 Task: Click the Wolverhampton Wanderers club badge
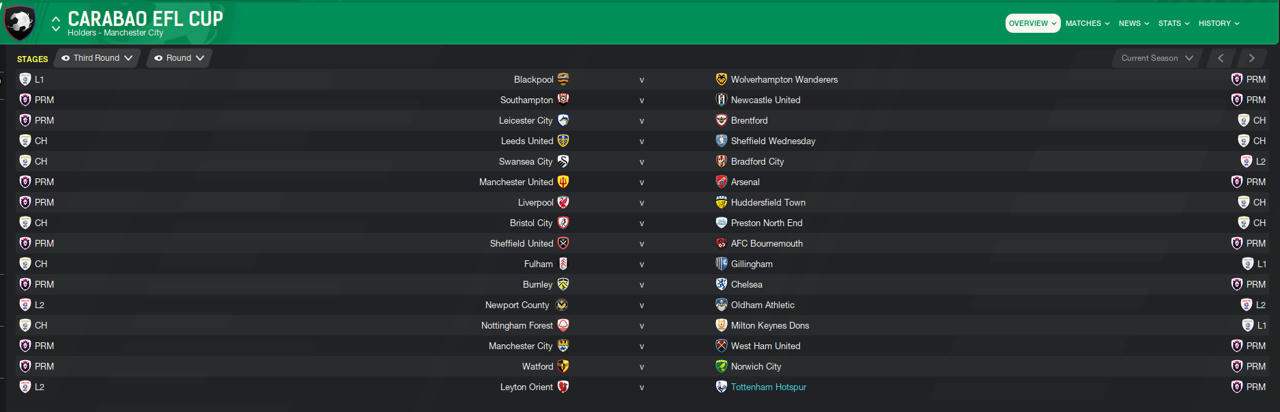click(x=722, y=80)
